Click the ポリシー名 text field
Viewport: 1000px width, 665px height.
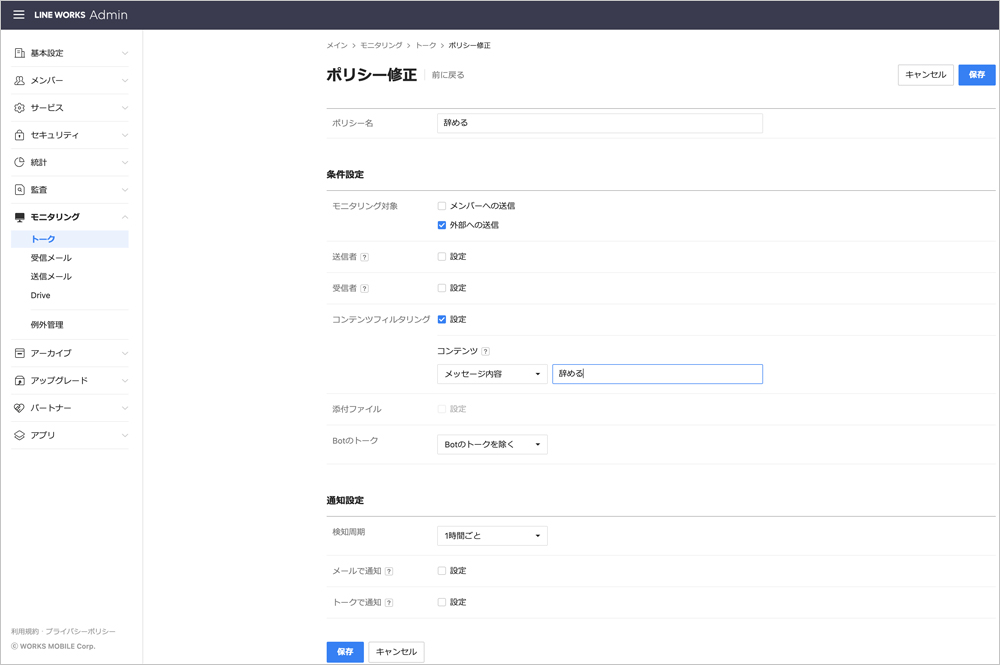click(600, 123)
